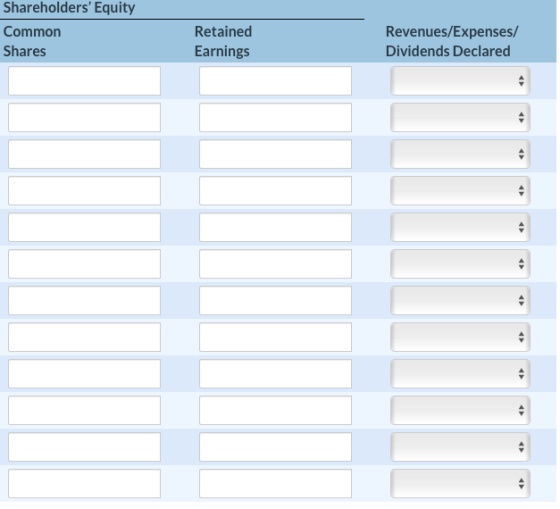Open the sixth row Revenues/Expenses/Dividends dropdown
The image size is (560, 509).
(460, 264)
